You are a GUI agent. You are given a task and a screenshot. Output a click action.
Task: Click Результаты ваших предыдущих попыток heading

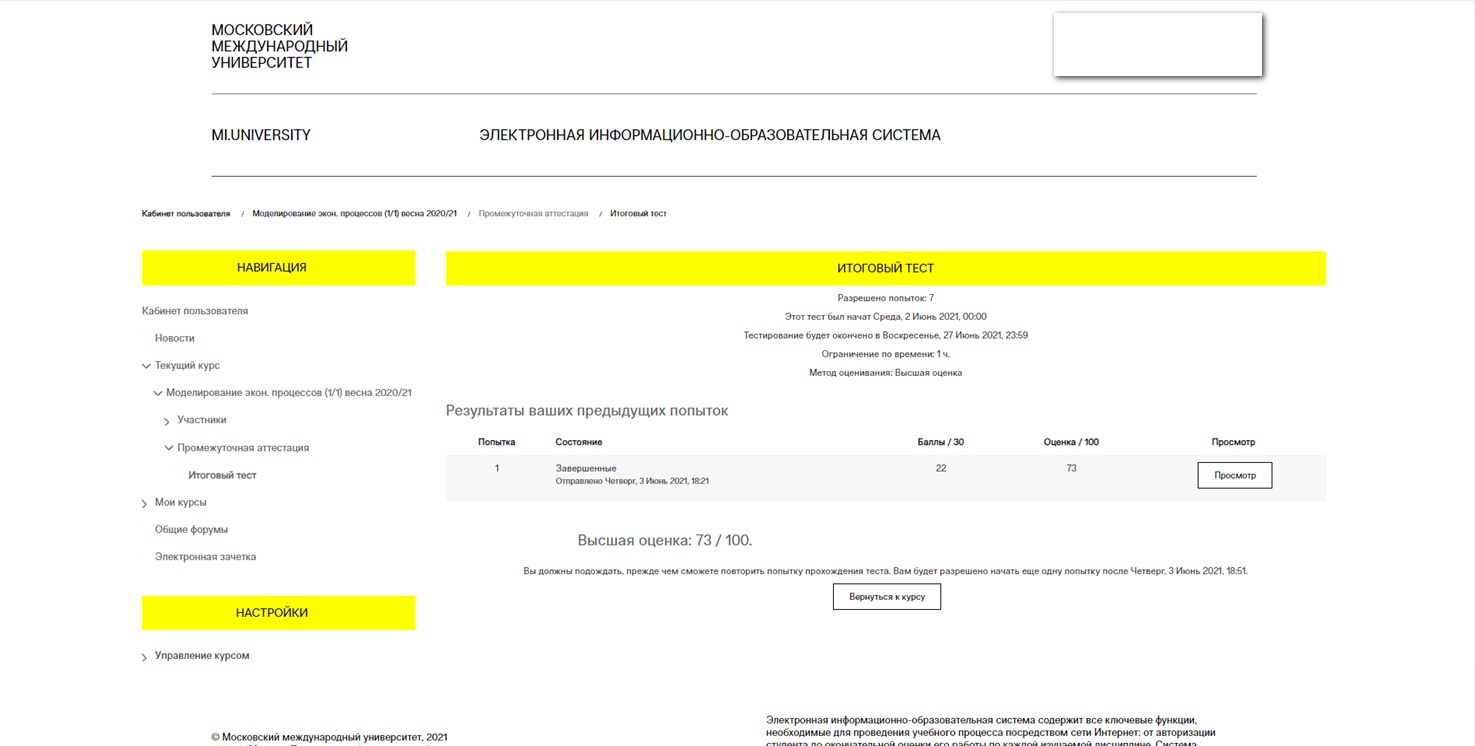click(x=587, y=411)
